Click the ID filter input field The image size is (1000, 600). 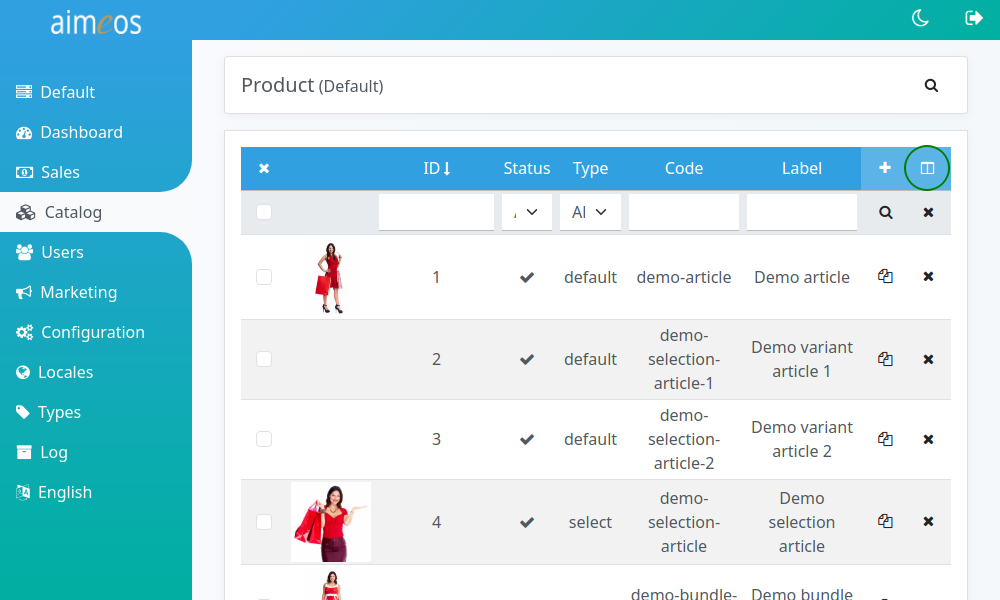[436, 212]
